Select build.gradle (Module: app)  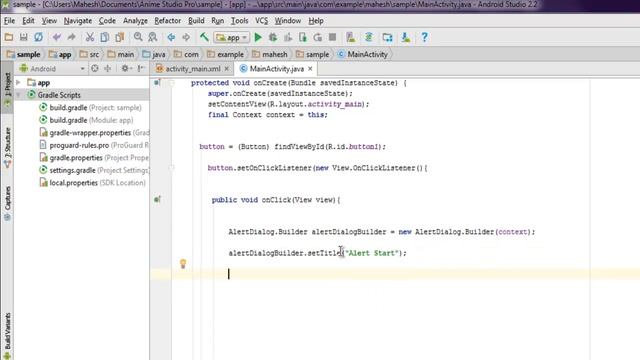87,120
